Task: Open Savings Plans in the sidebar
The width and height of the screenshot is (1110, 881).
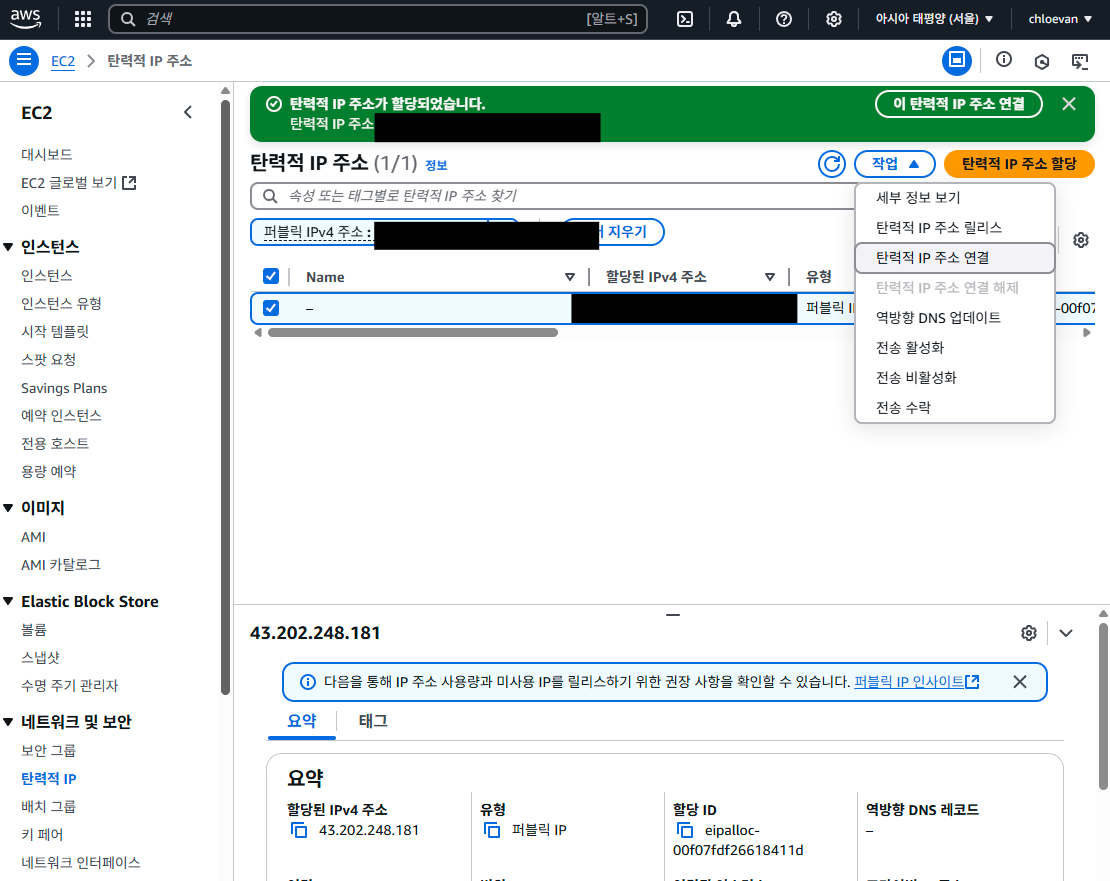Action: [64, 388]
